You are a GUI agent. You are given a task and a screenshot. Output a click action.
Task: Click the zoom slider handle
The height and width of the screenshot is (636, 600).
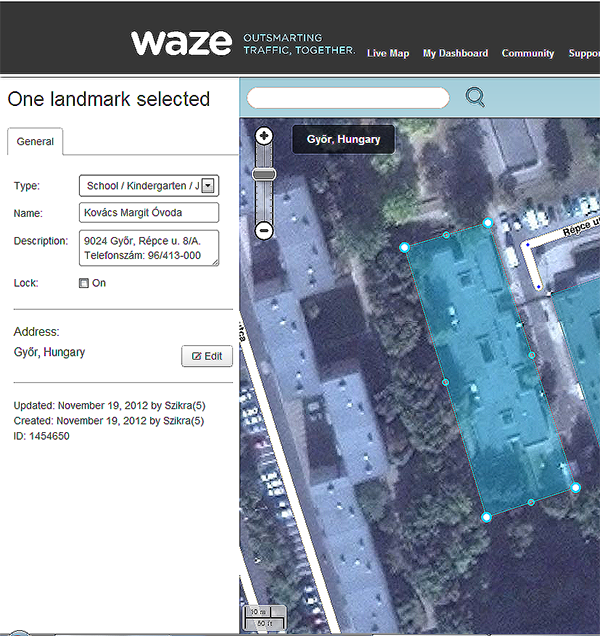(x=264, y=175)
